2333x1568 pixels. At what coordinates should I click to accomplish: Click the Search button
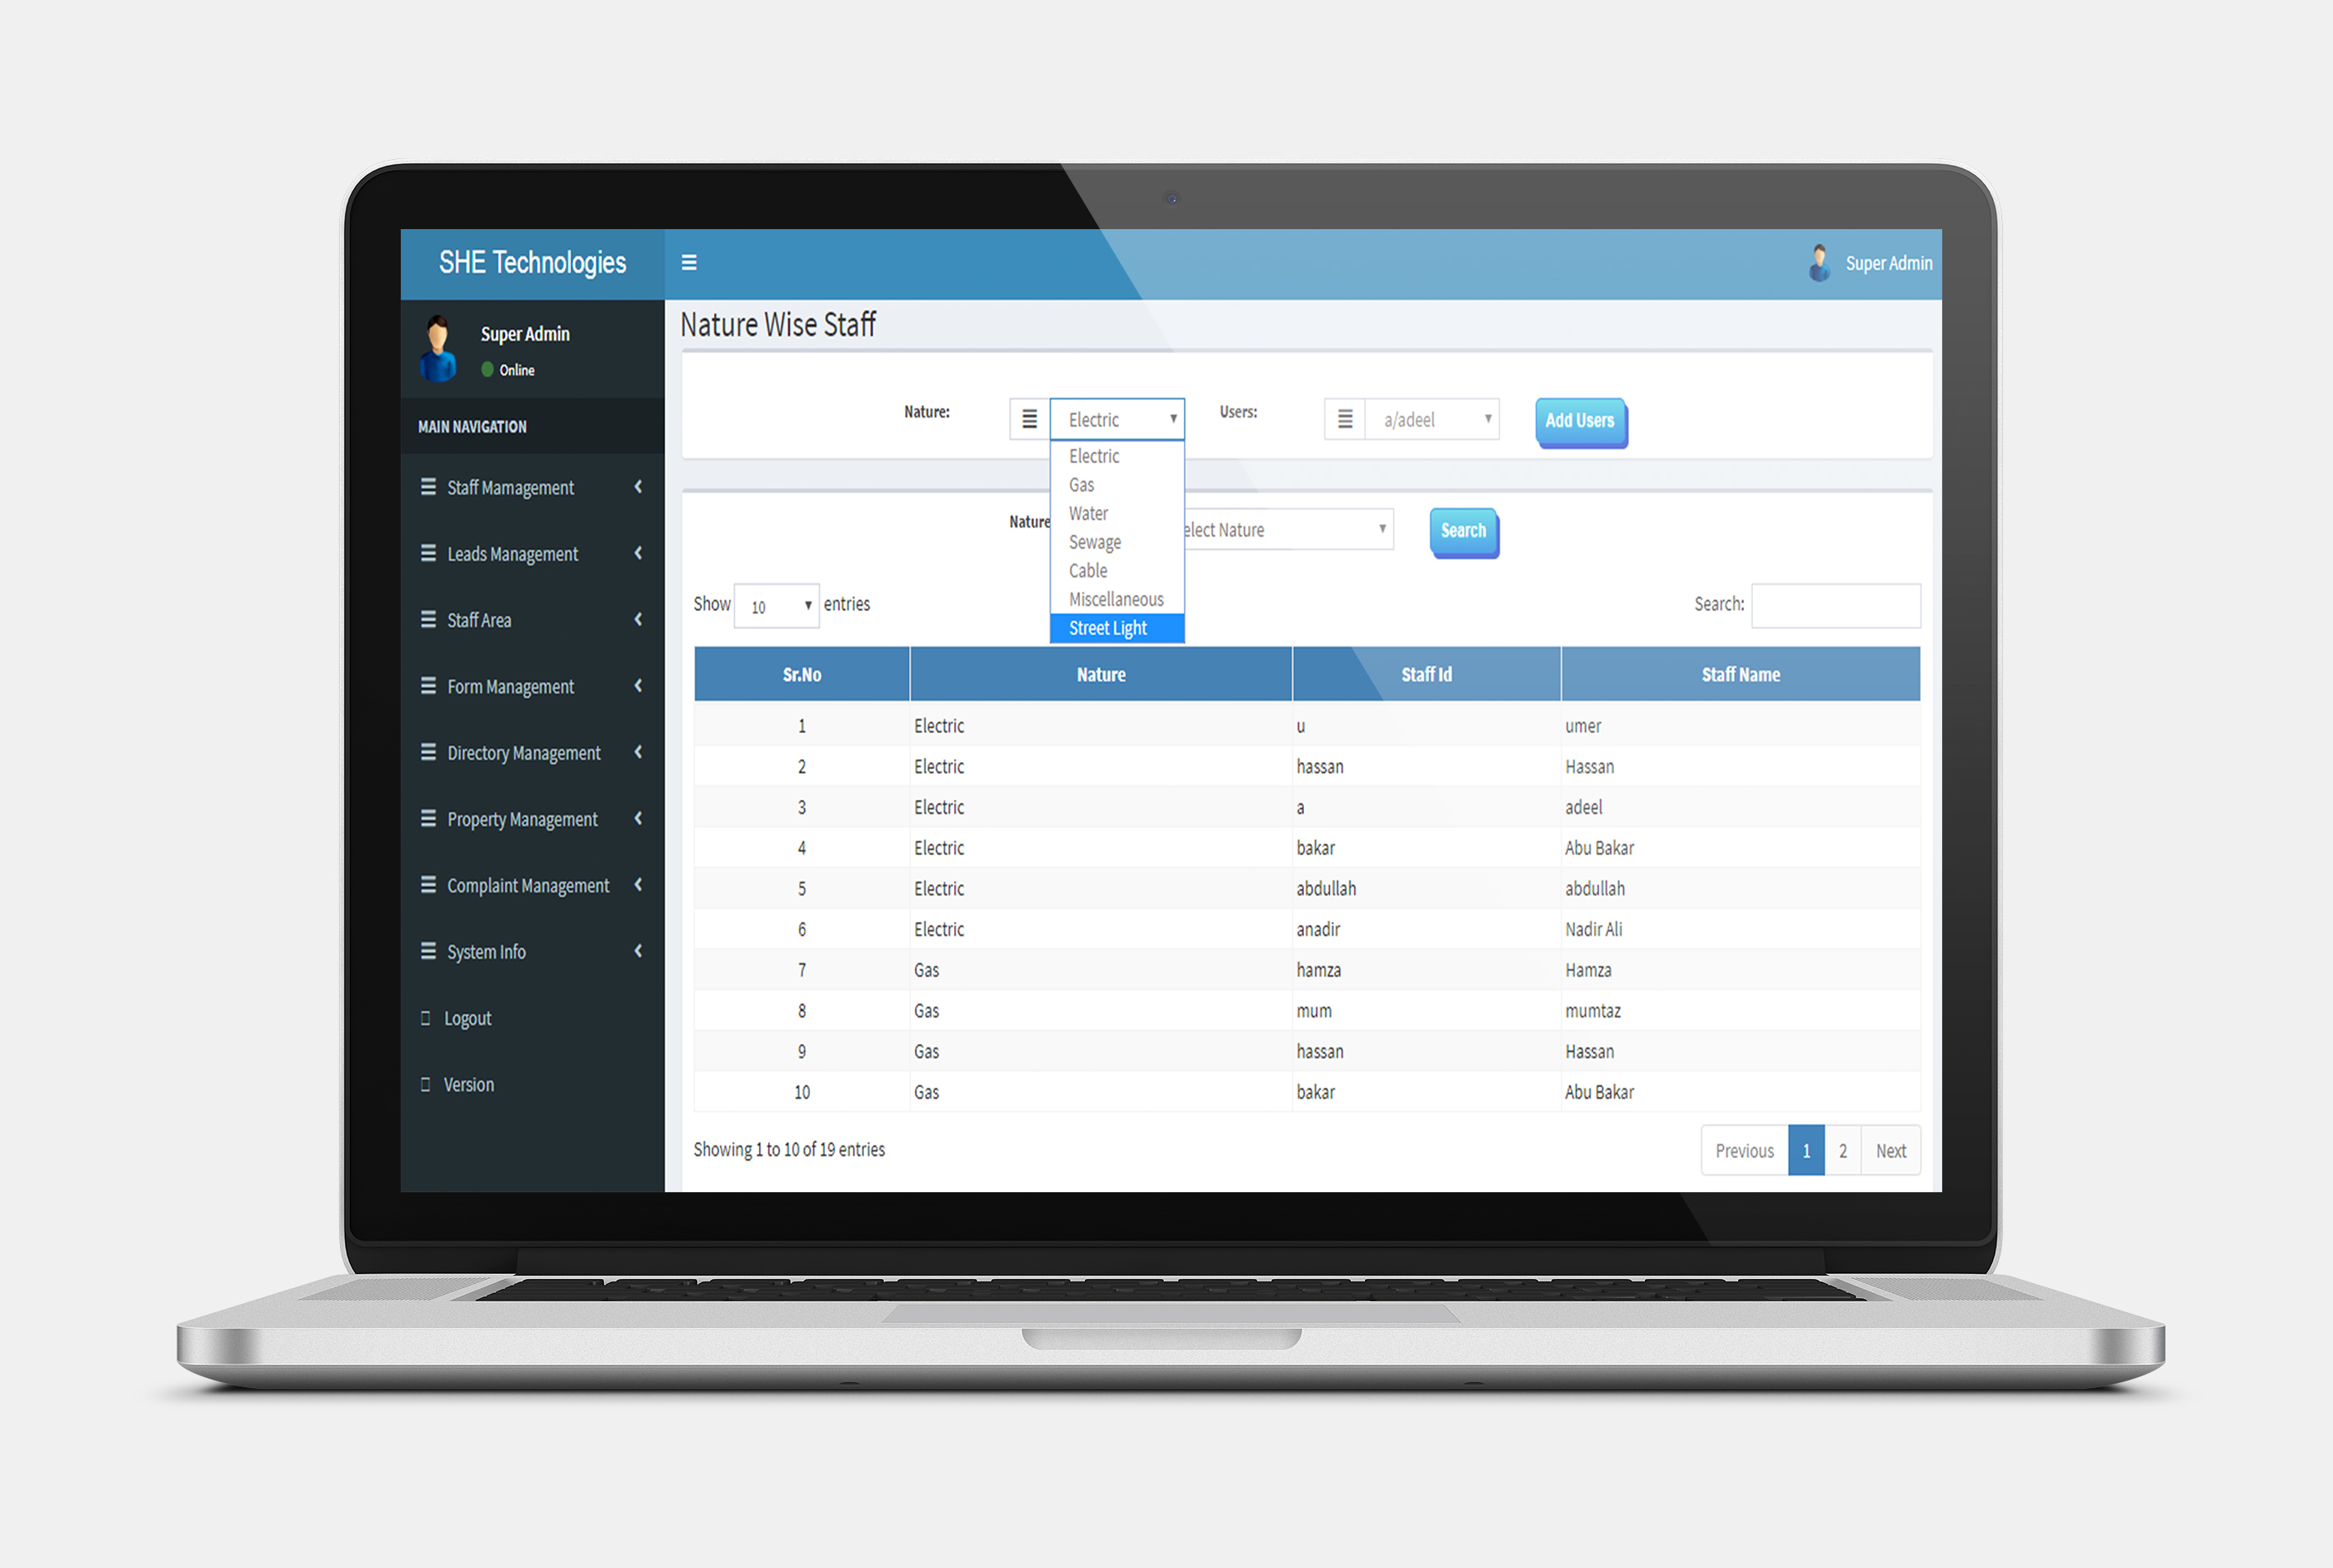pos(1461,528)
